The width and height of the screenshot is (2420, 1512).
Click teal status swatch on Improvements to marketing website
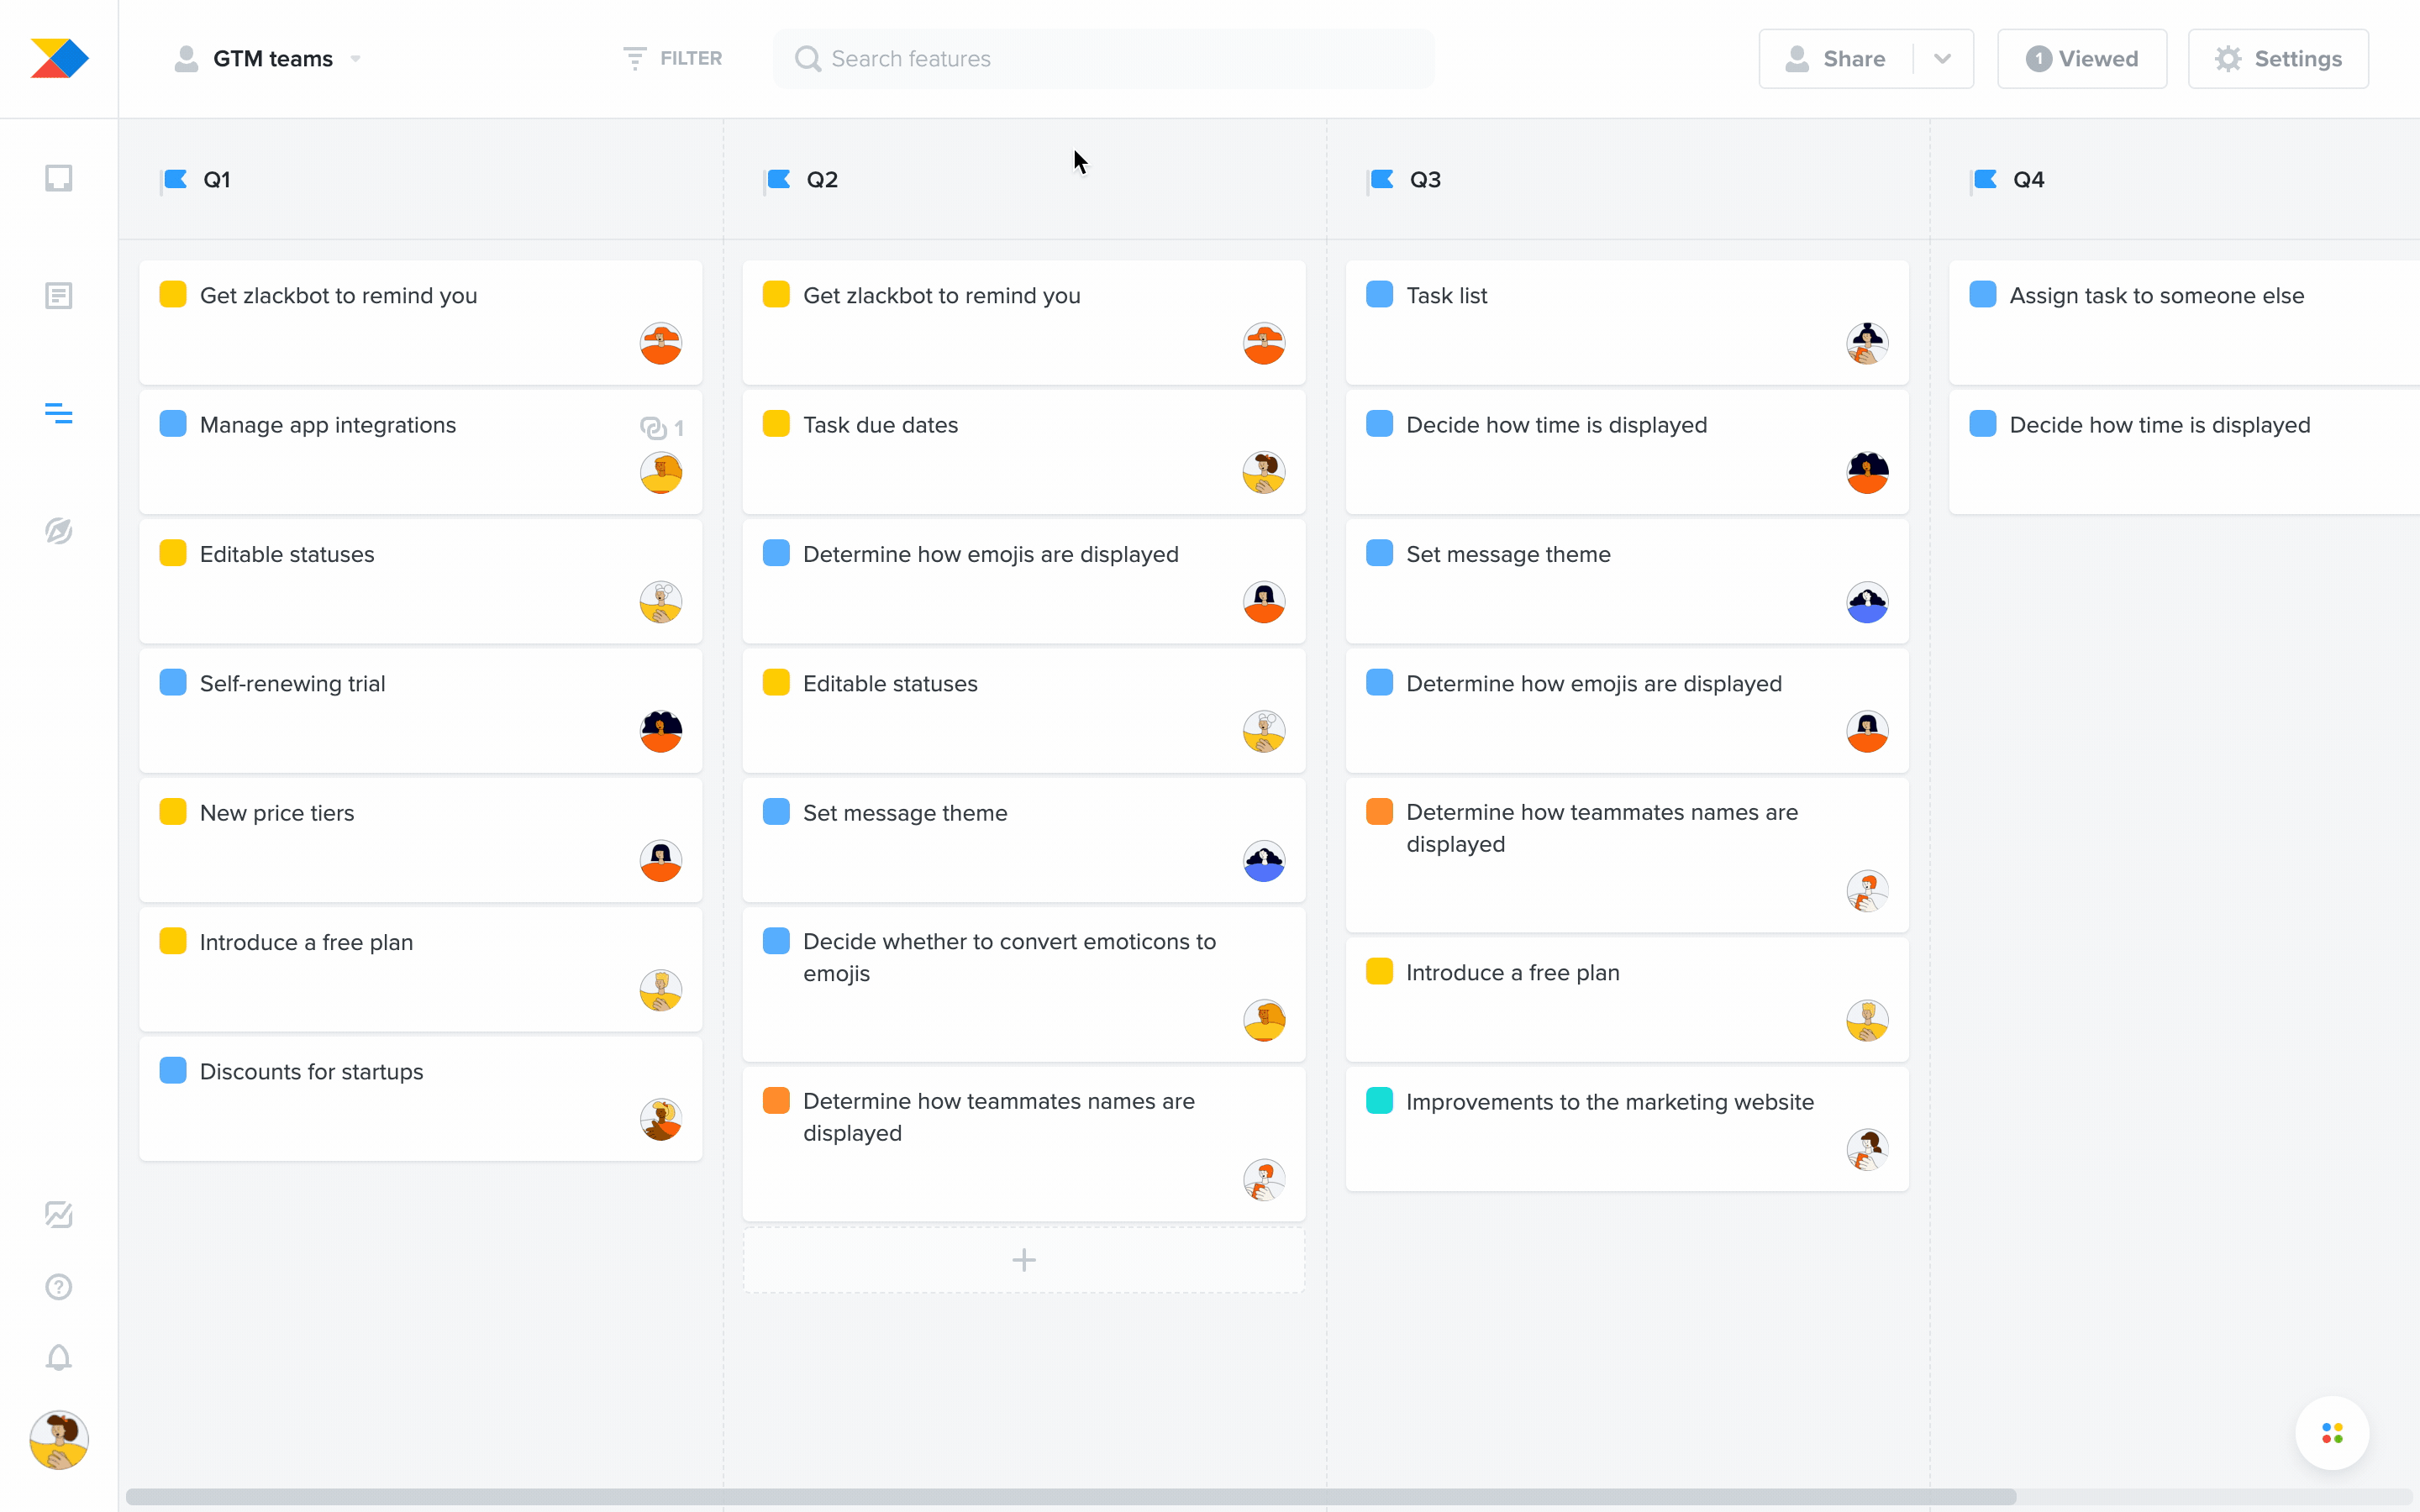point(1380,1100)
